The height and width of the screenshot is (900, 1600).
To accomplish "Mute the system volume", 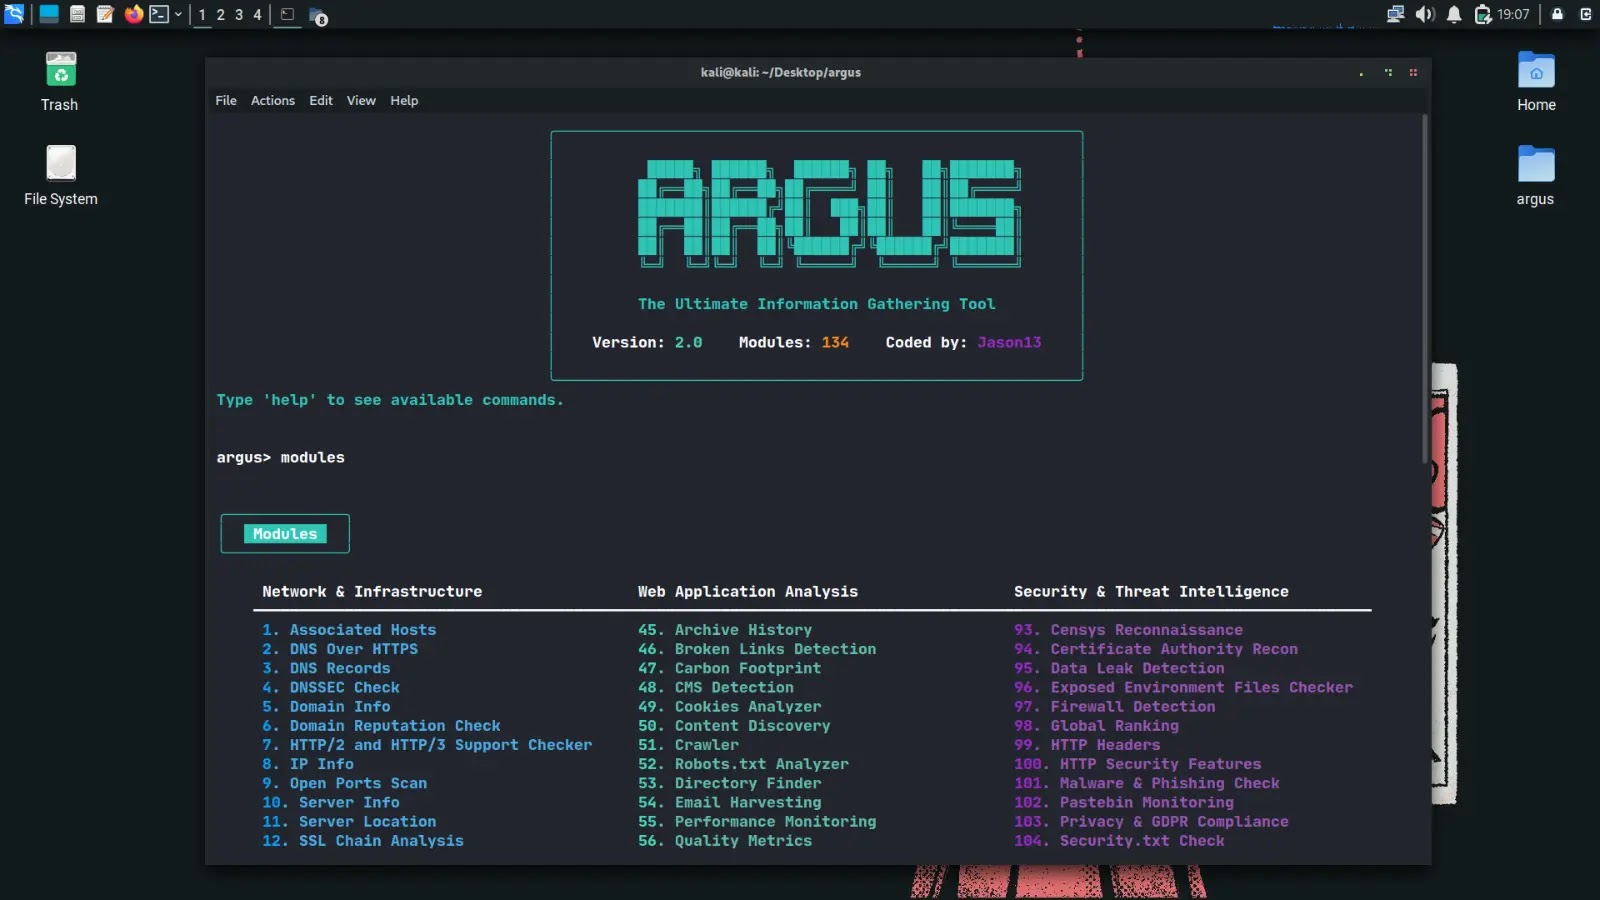I will click(1425, 13).
